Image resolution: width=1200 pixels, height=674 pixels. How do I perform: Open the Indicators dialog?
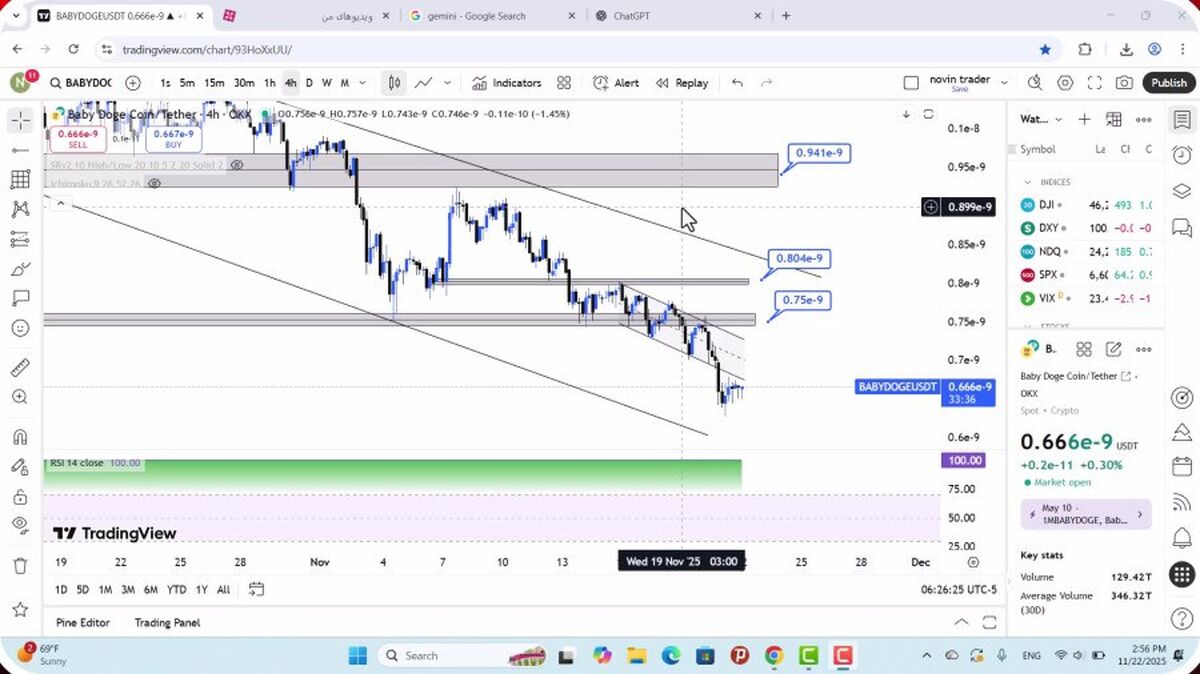[x=507, y=83]
